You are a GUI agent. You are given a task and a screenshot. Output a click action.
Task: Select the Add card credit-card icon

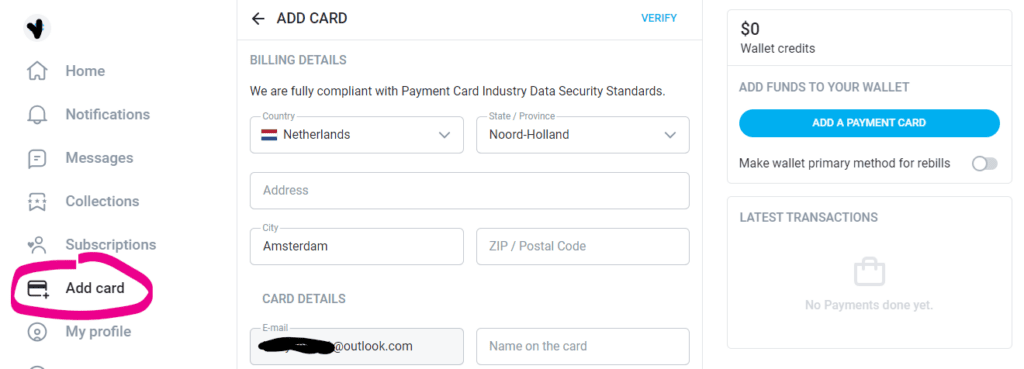point(39,288)
